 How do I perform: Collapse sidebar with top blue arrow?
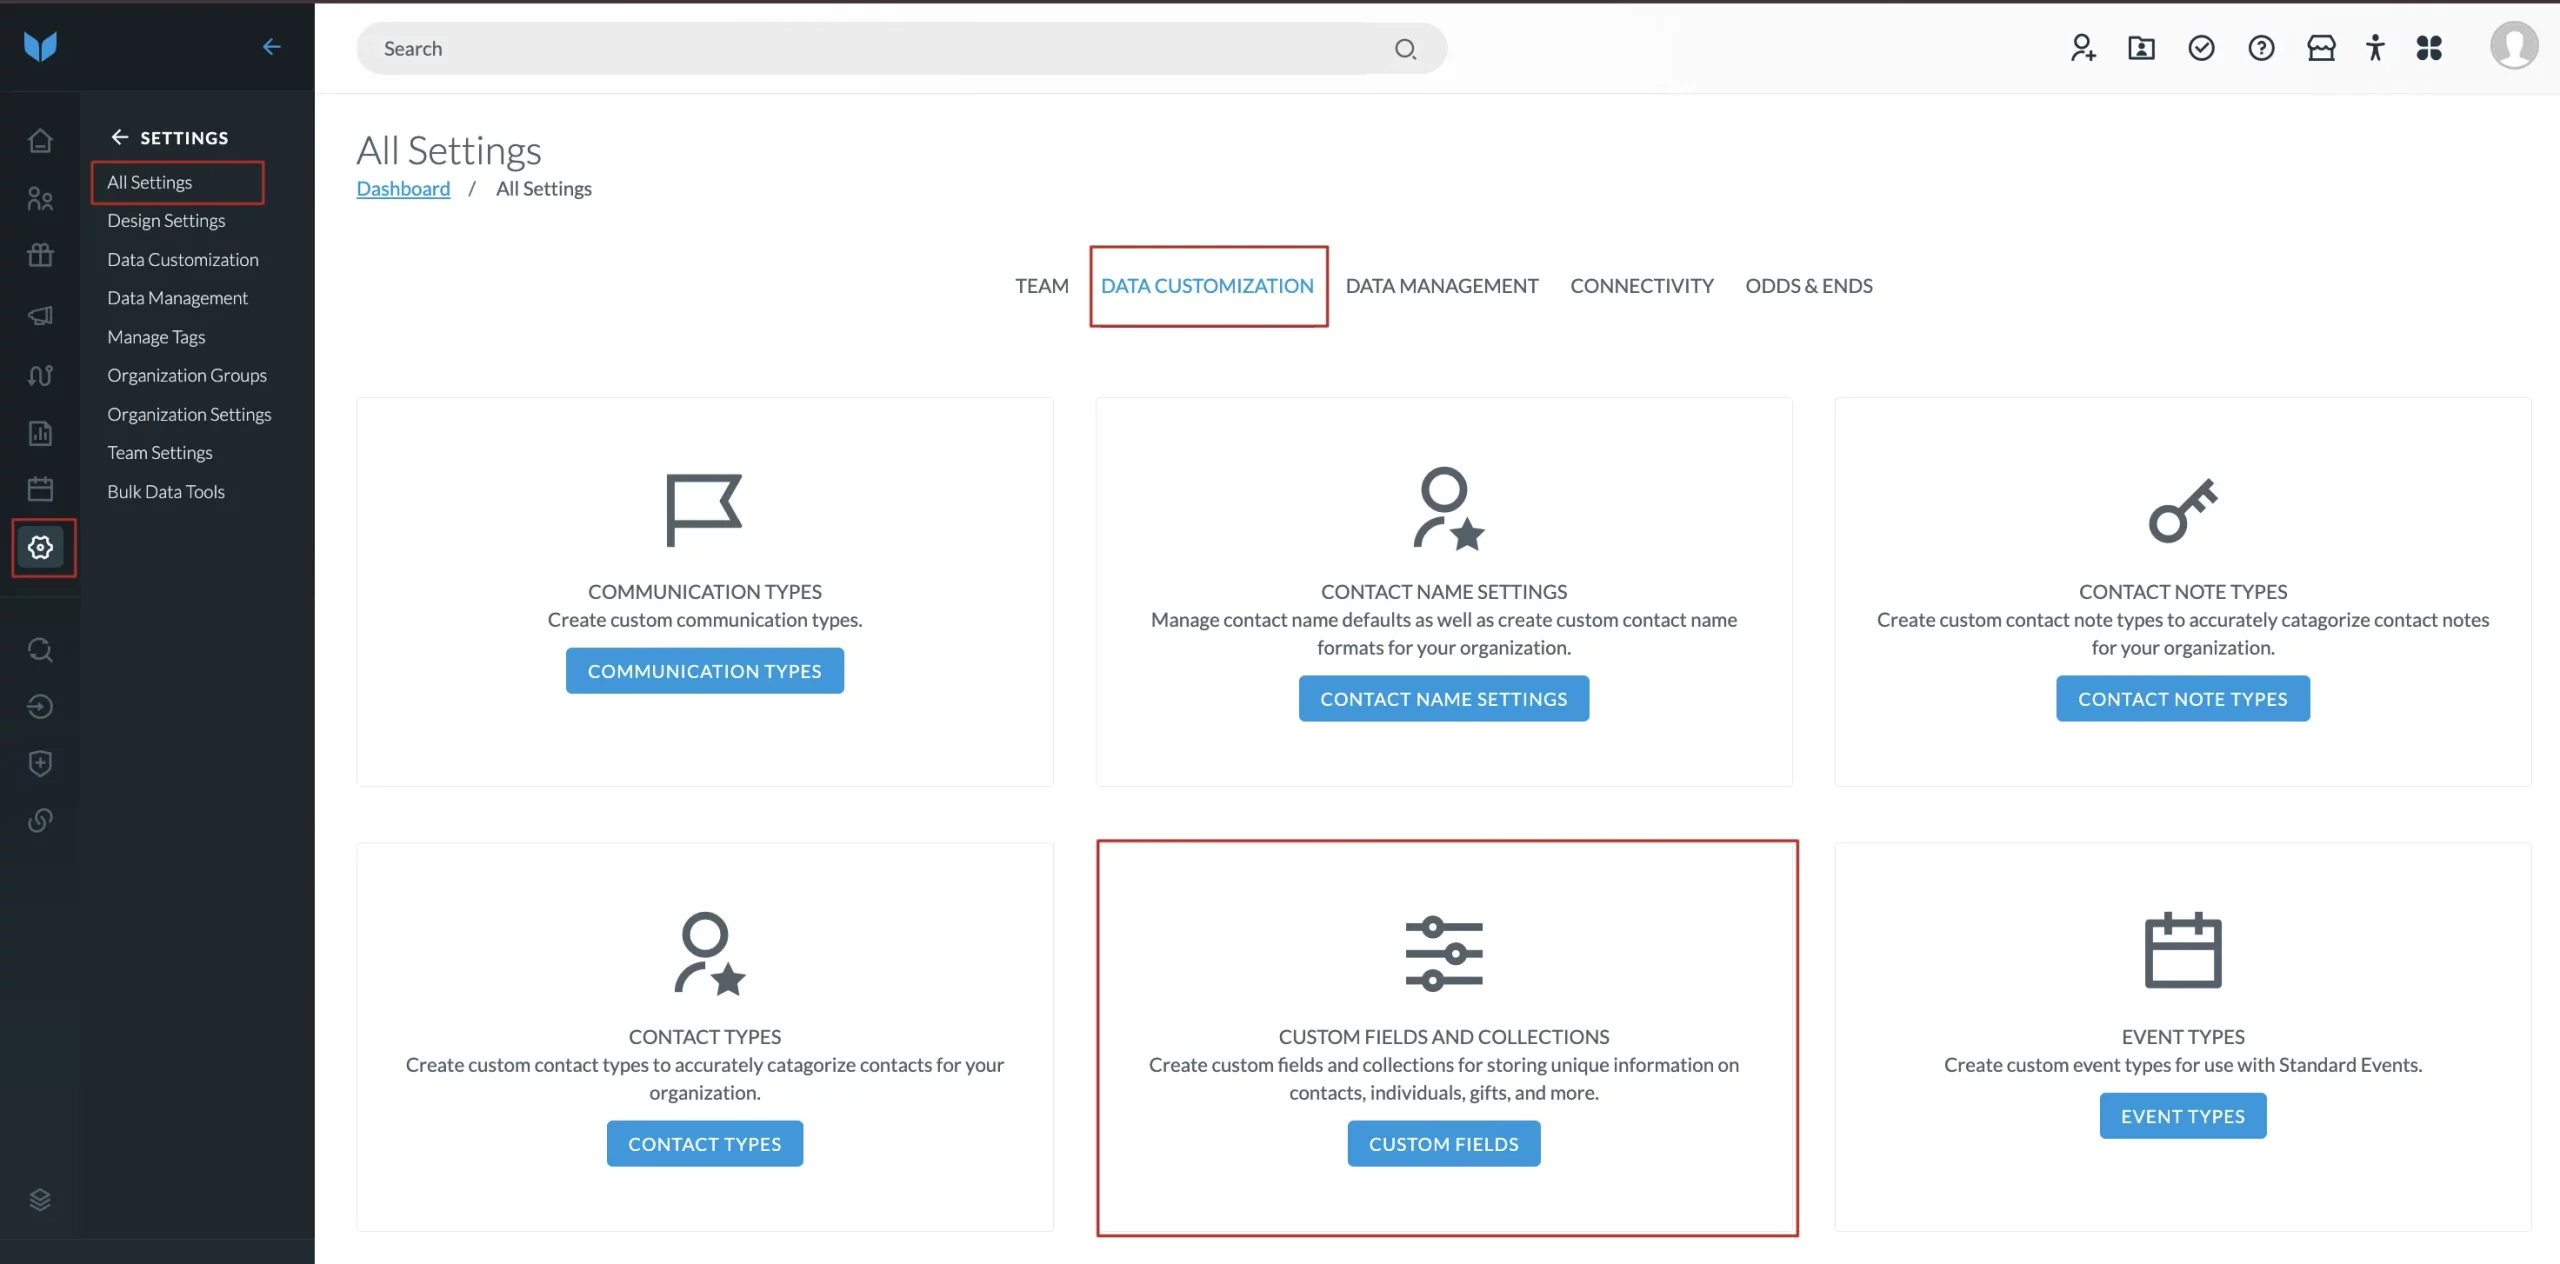[271, 46]
